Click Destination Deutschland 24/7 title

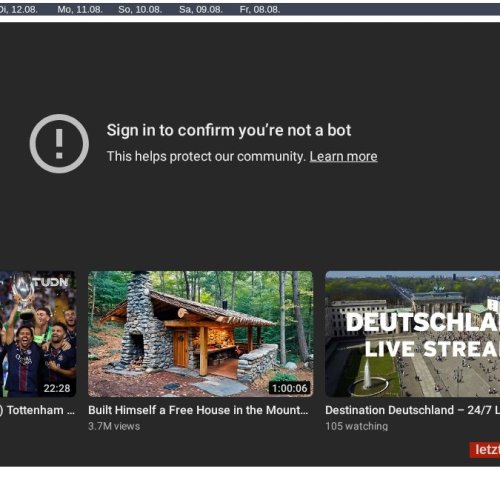click(x=413, y=410)
